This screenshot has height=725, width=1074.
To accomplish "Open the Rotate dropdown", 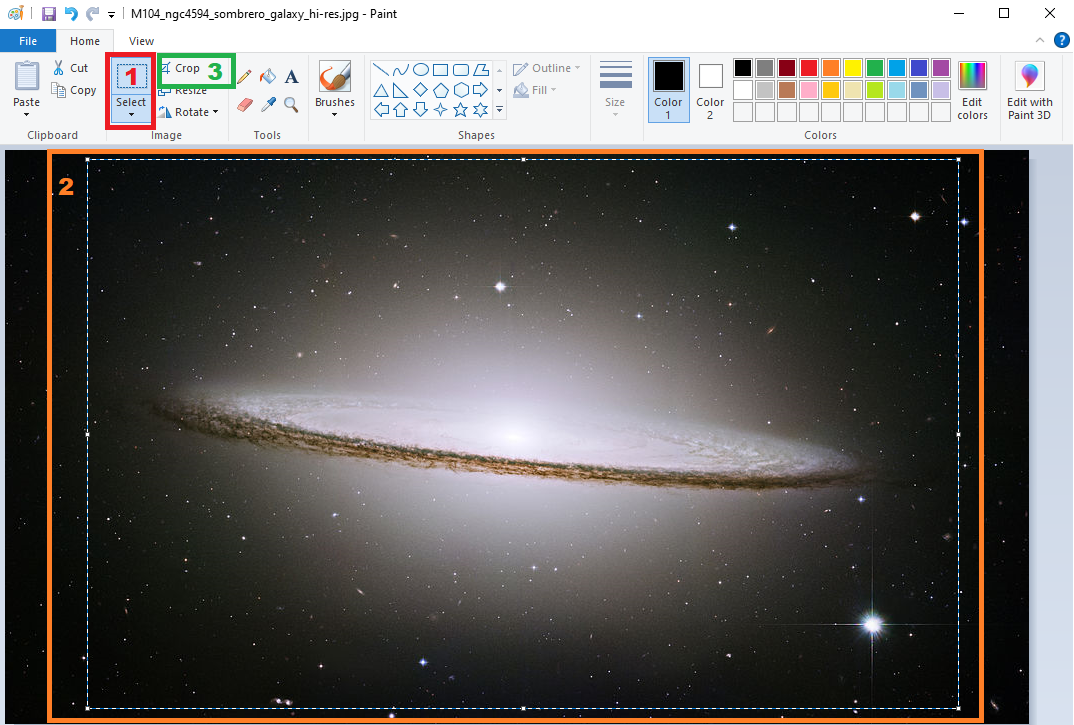I will point(188,112).
